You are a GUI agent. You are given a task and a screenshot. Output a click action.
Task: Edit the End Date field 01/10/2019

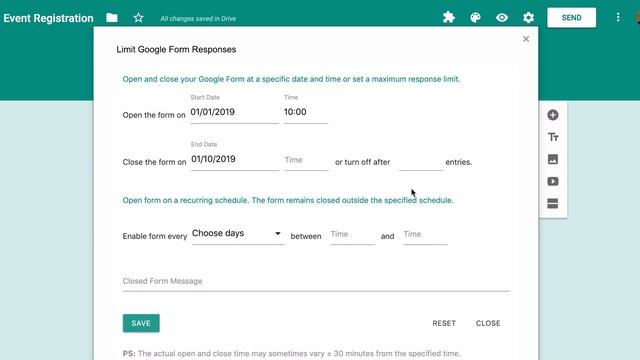click(x=235, y=160)
